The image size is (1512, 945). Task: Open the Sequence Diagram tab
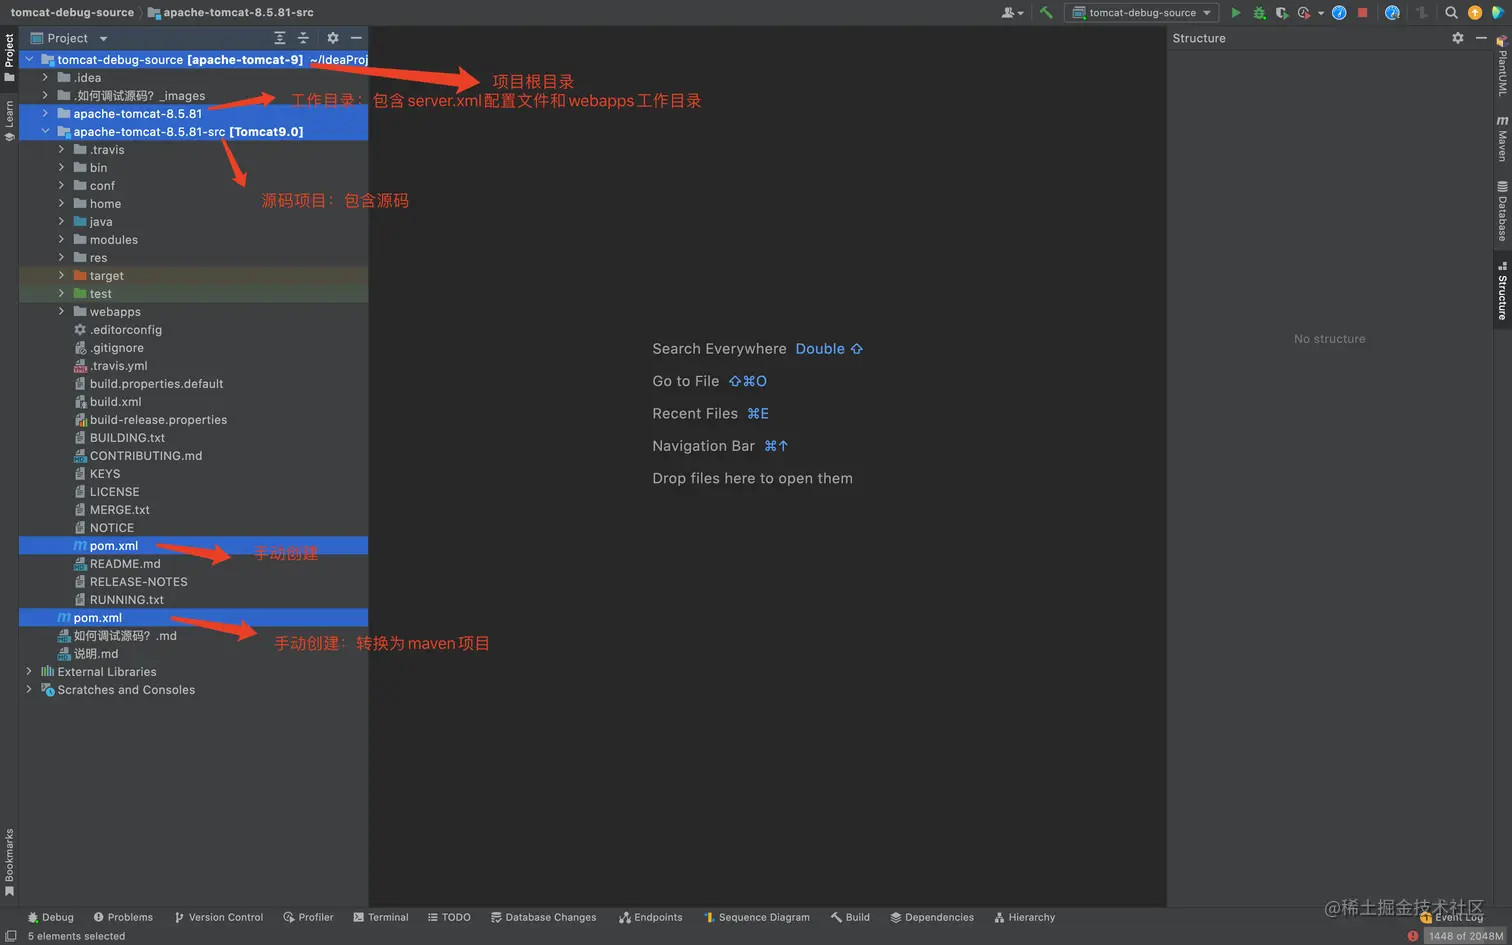click(757, 917)
